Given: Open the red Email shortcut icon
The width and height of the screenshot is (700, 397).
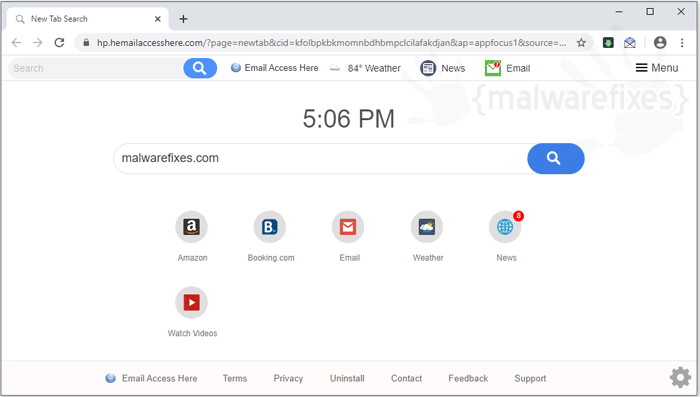Looking at the screenshot, I should [x=348, y=227].
